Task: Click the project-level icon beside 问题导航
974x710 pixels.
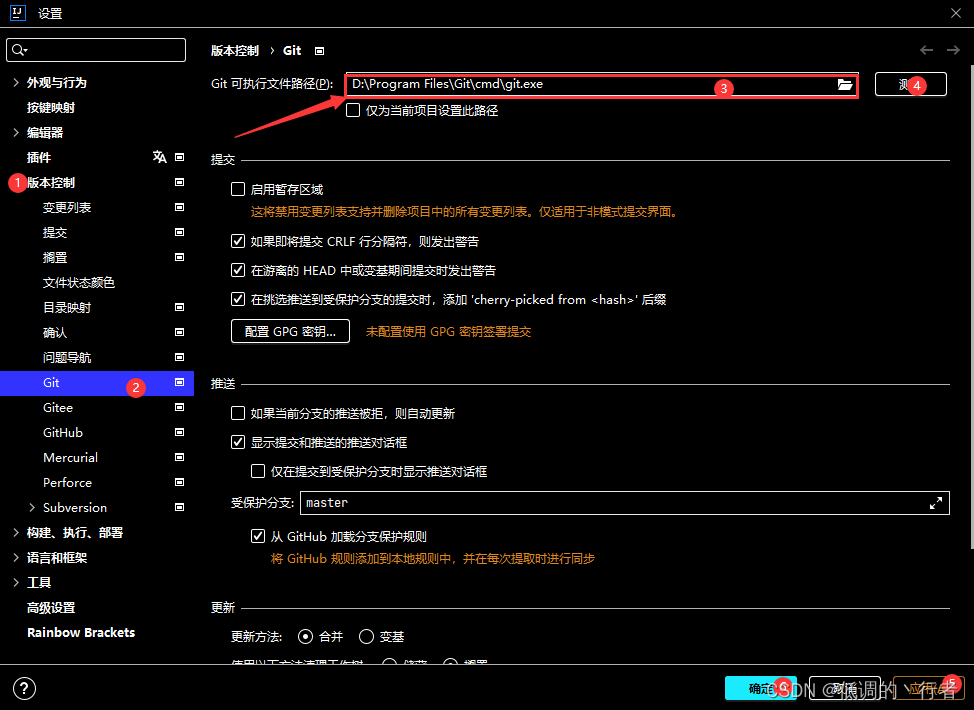Action: [180, 357]
